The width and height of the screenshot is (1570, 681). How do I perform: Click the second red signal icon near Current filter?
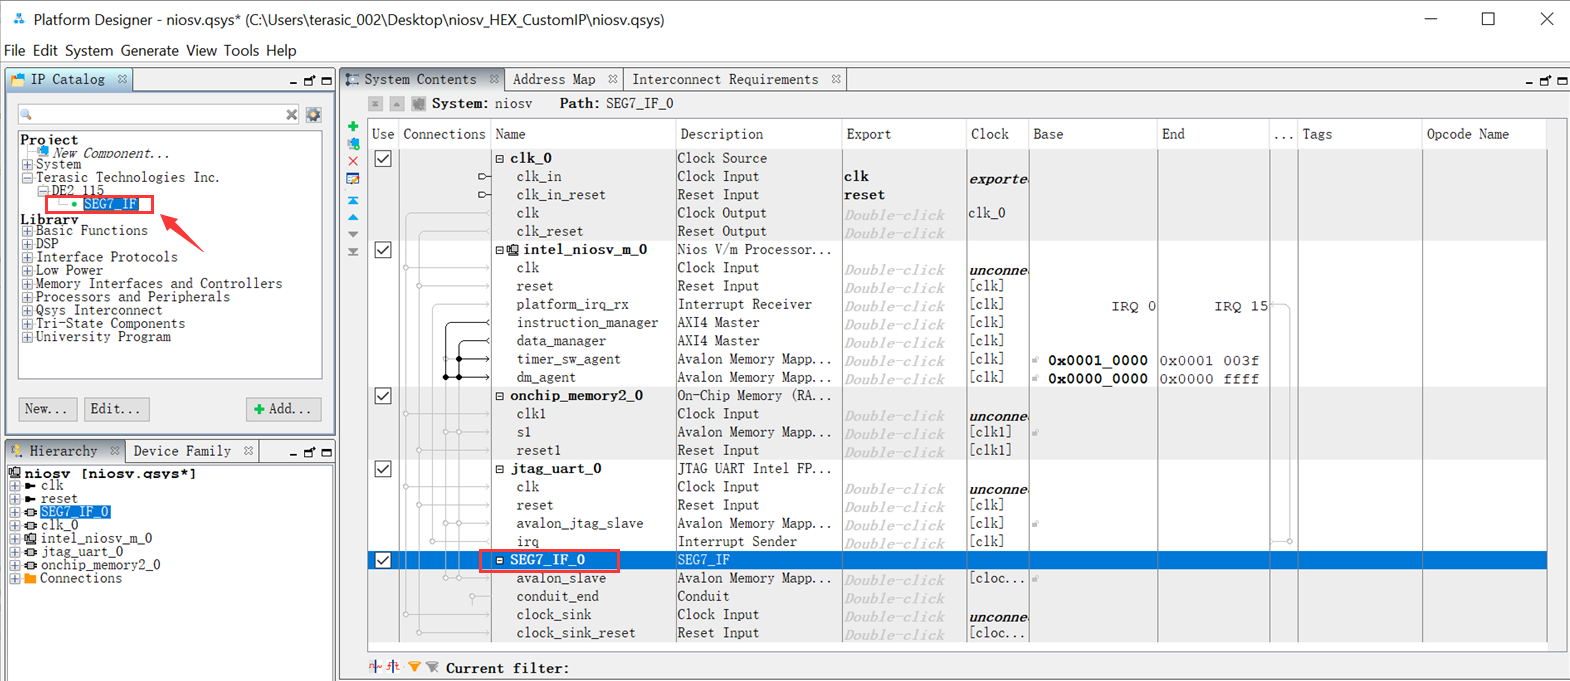tap(393, 667)
